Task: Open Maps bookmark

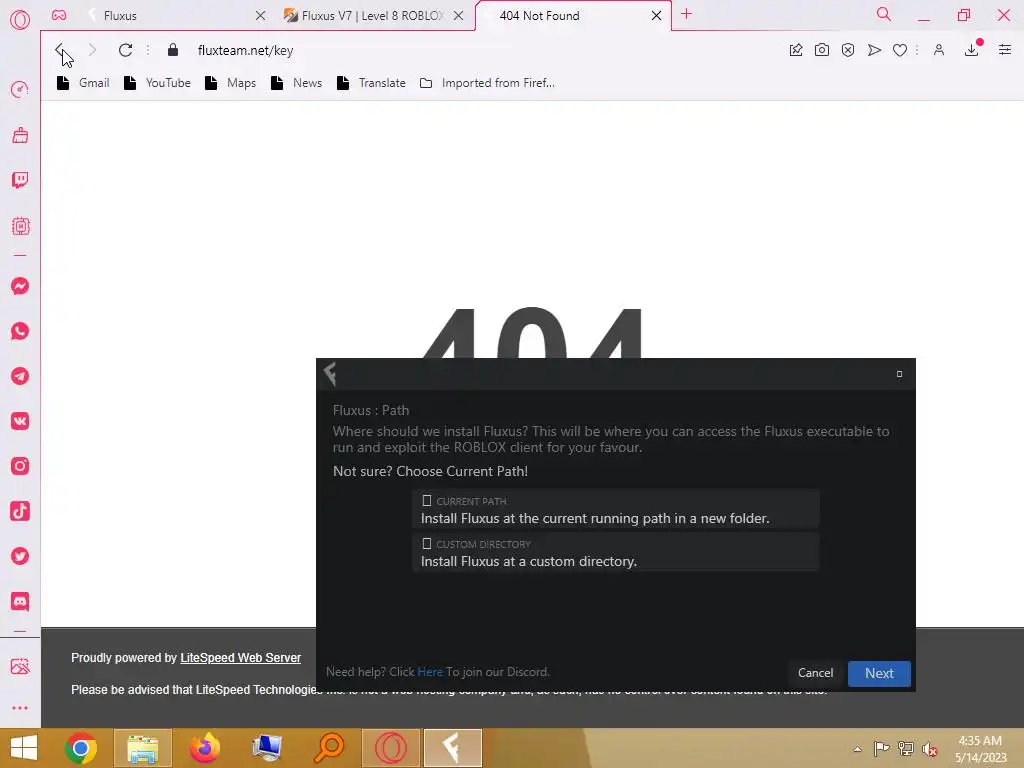Action: click(x=231, y=83)
